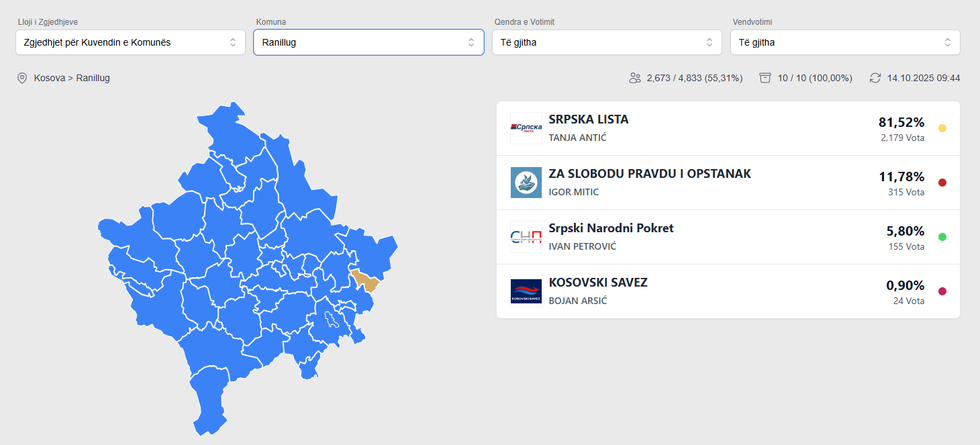Viewport: 980px width, 445px height.
Task: Click the Kosovski Savez party logo
Action: (x=526, y=292)
